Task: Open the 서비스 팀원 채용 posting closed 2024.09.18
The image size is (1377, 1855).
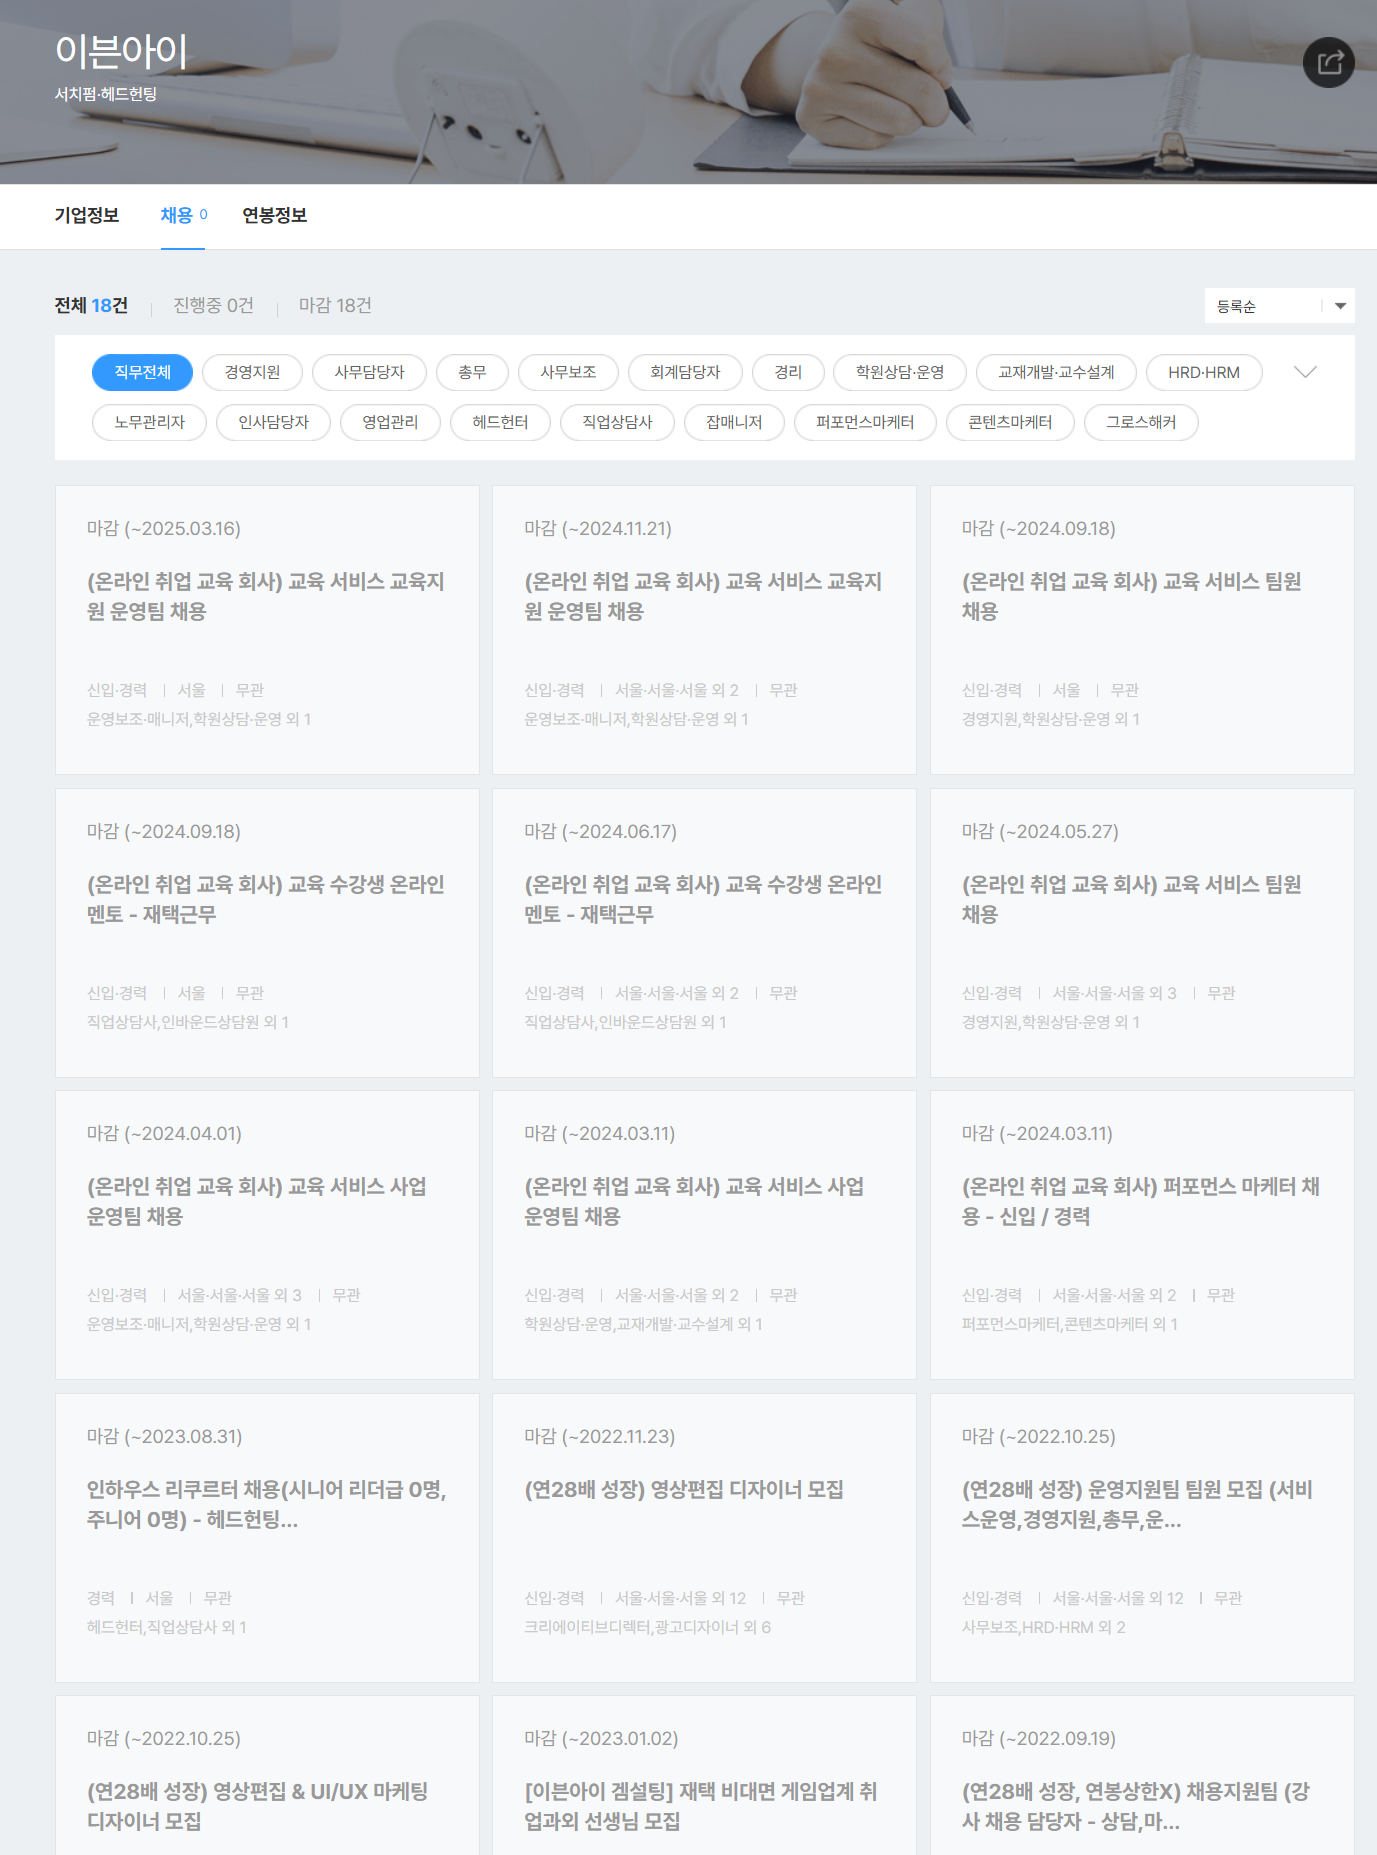Action: point(1142,630)
